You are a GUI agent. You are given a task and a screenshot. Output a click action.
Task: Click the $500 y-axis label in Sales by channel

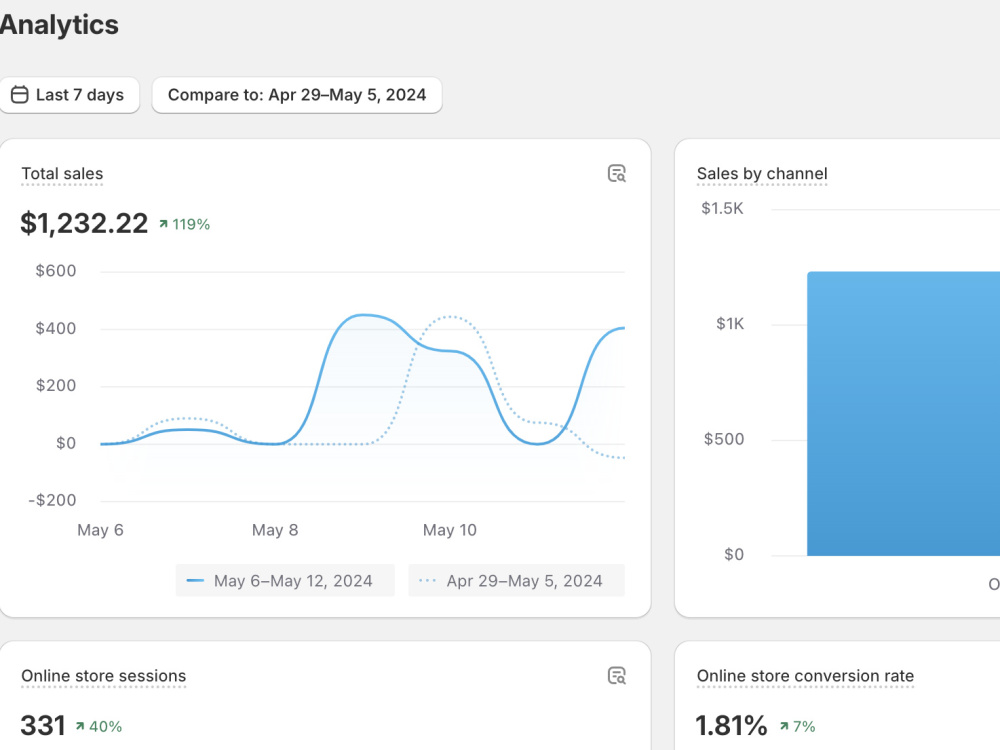(724, 439)
